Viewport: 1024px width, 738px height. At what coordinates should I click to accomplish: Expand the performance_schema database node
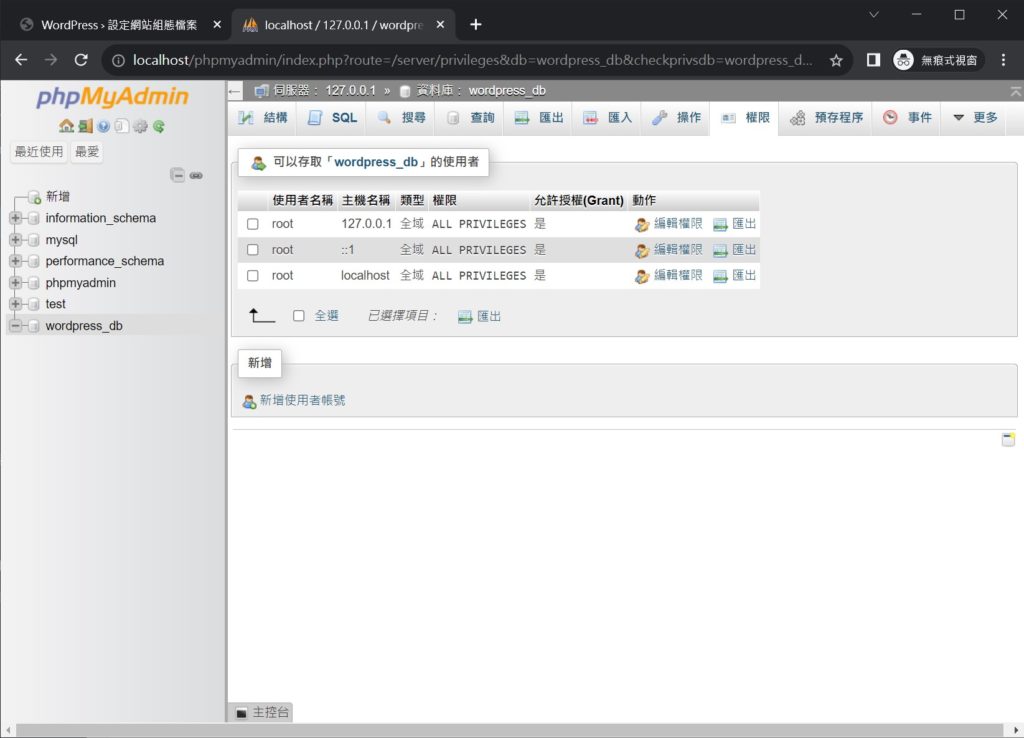tap(16, 261)
